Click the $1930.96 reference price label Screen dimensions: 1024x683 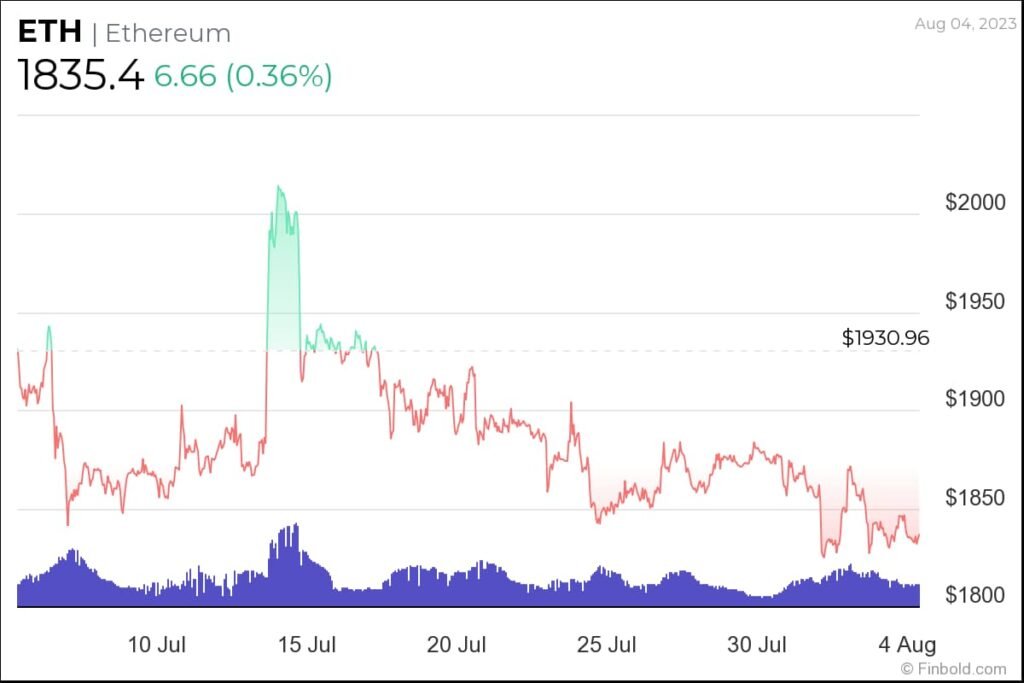tap(885, 338)
